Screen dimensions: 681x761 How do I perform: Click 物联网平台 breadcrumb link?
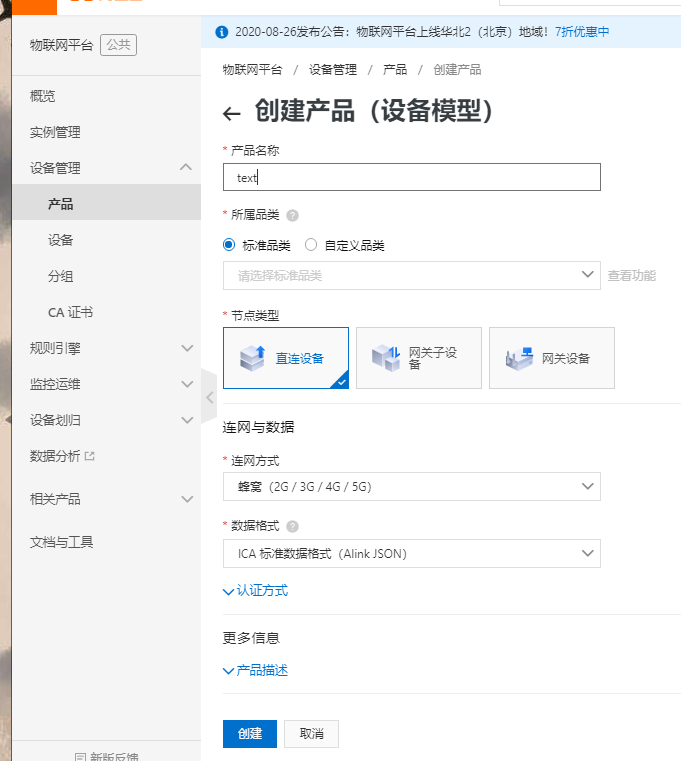pyautogui.click(x=252, y=70)
